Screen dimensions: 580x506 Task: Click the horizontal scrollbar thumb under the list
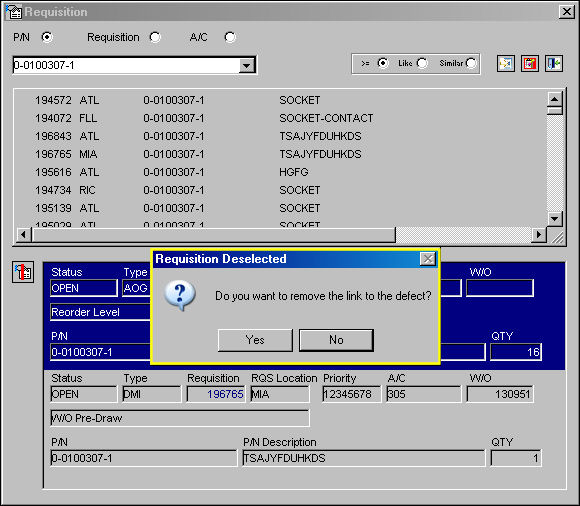(214, 235)
